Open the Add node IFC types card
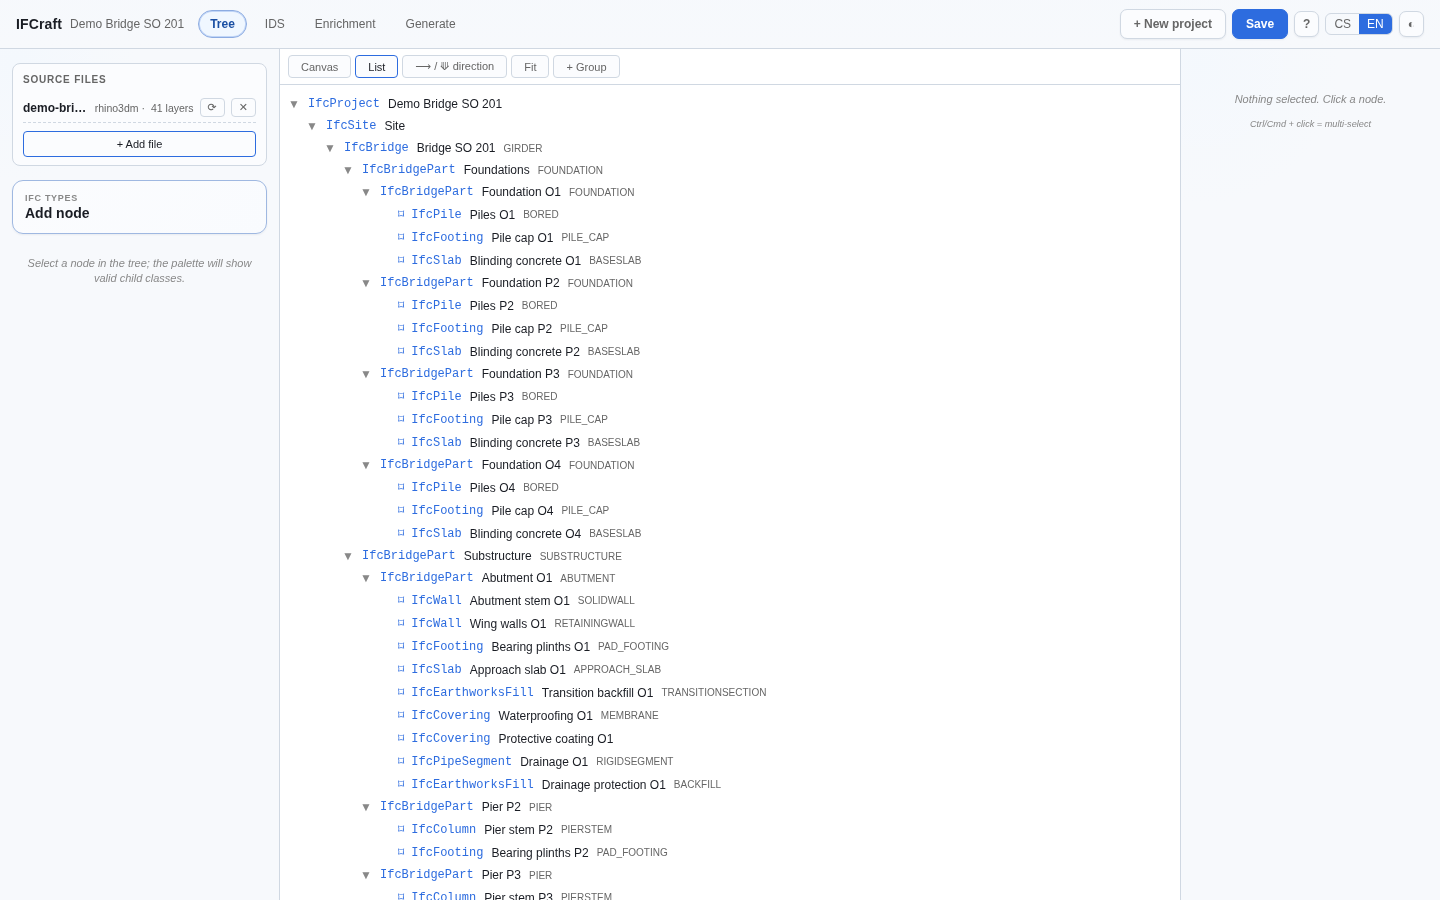Viewport: 1440px width, 900px height. [139, 207]
